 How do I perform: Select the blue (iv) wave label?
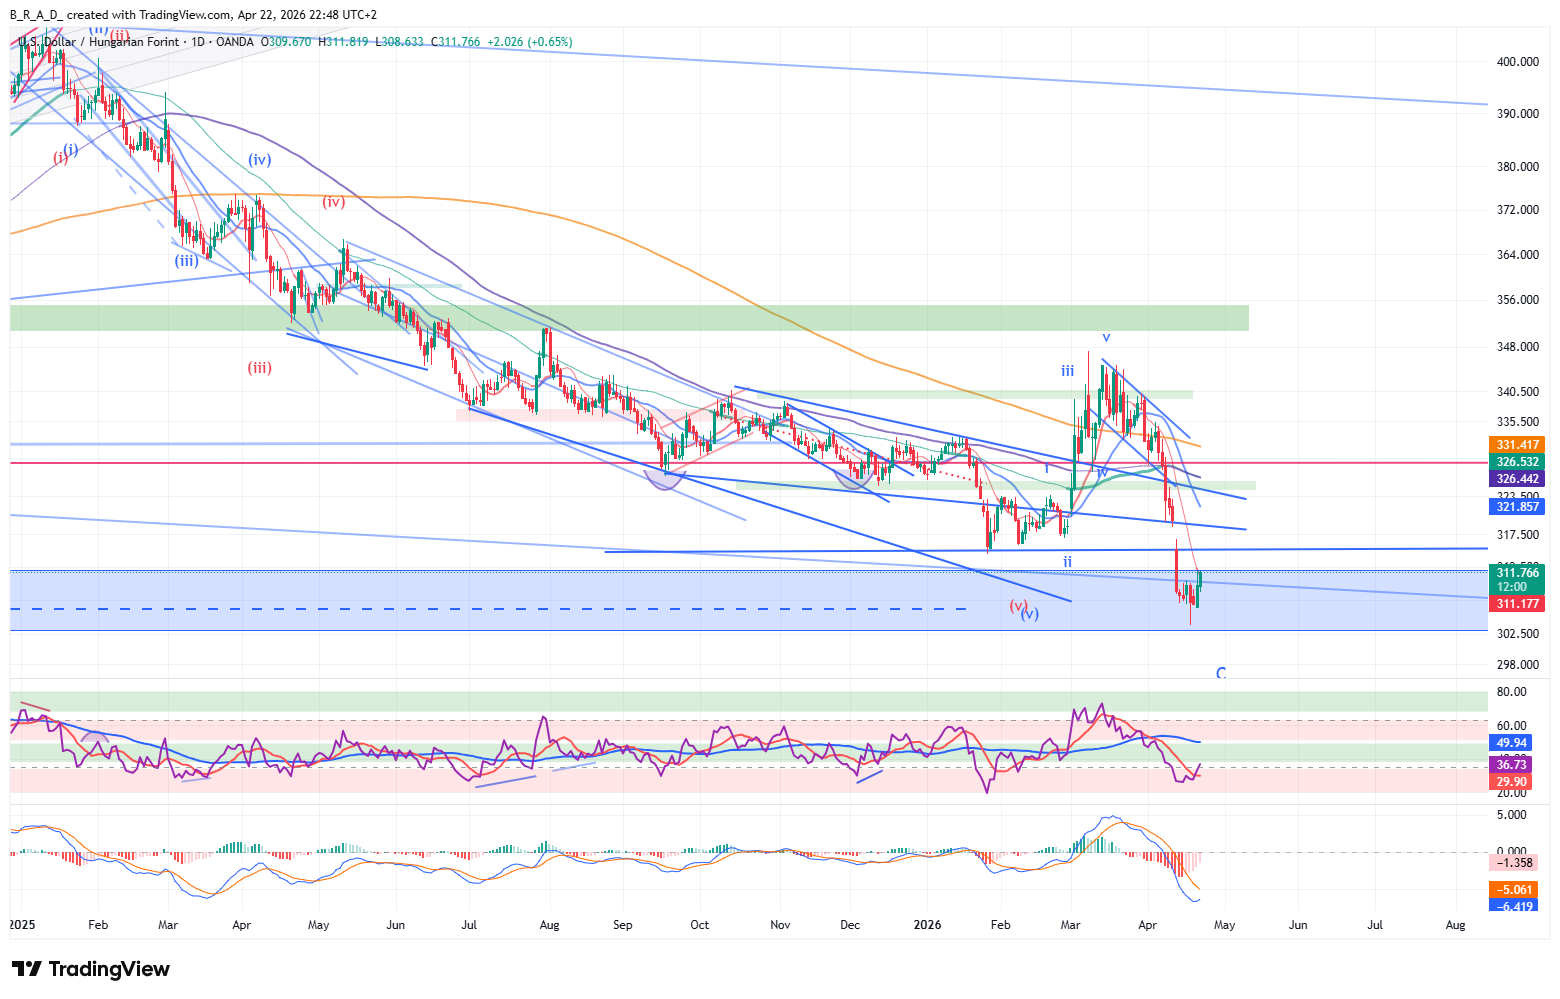pos(260,160)
